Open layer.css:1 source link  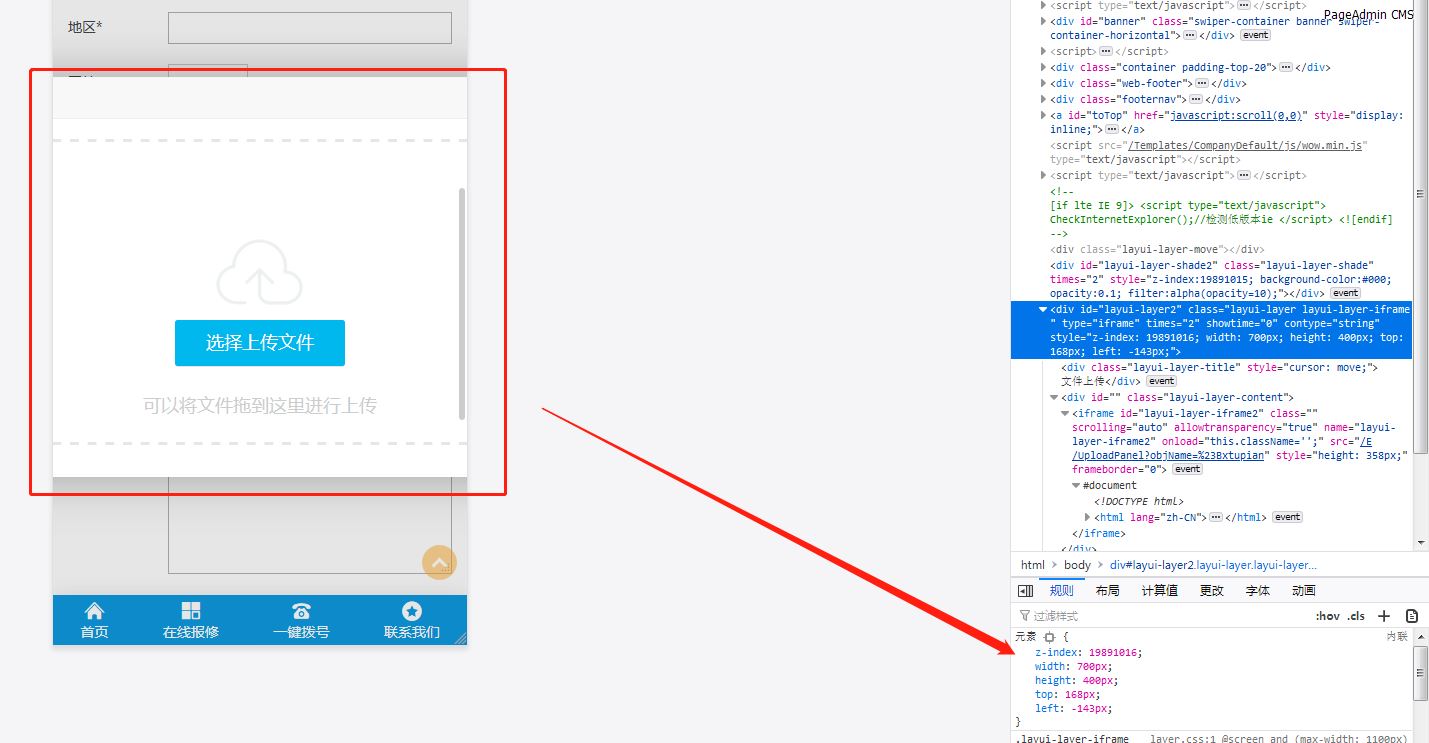1181,739
